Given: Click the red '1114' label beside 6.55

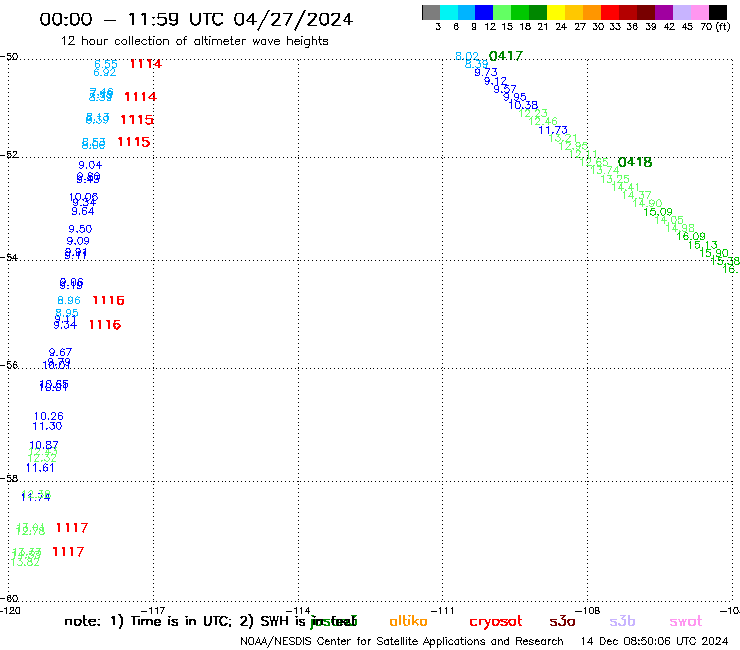Looking at the screenshot, I should (146, 63).
